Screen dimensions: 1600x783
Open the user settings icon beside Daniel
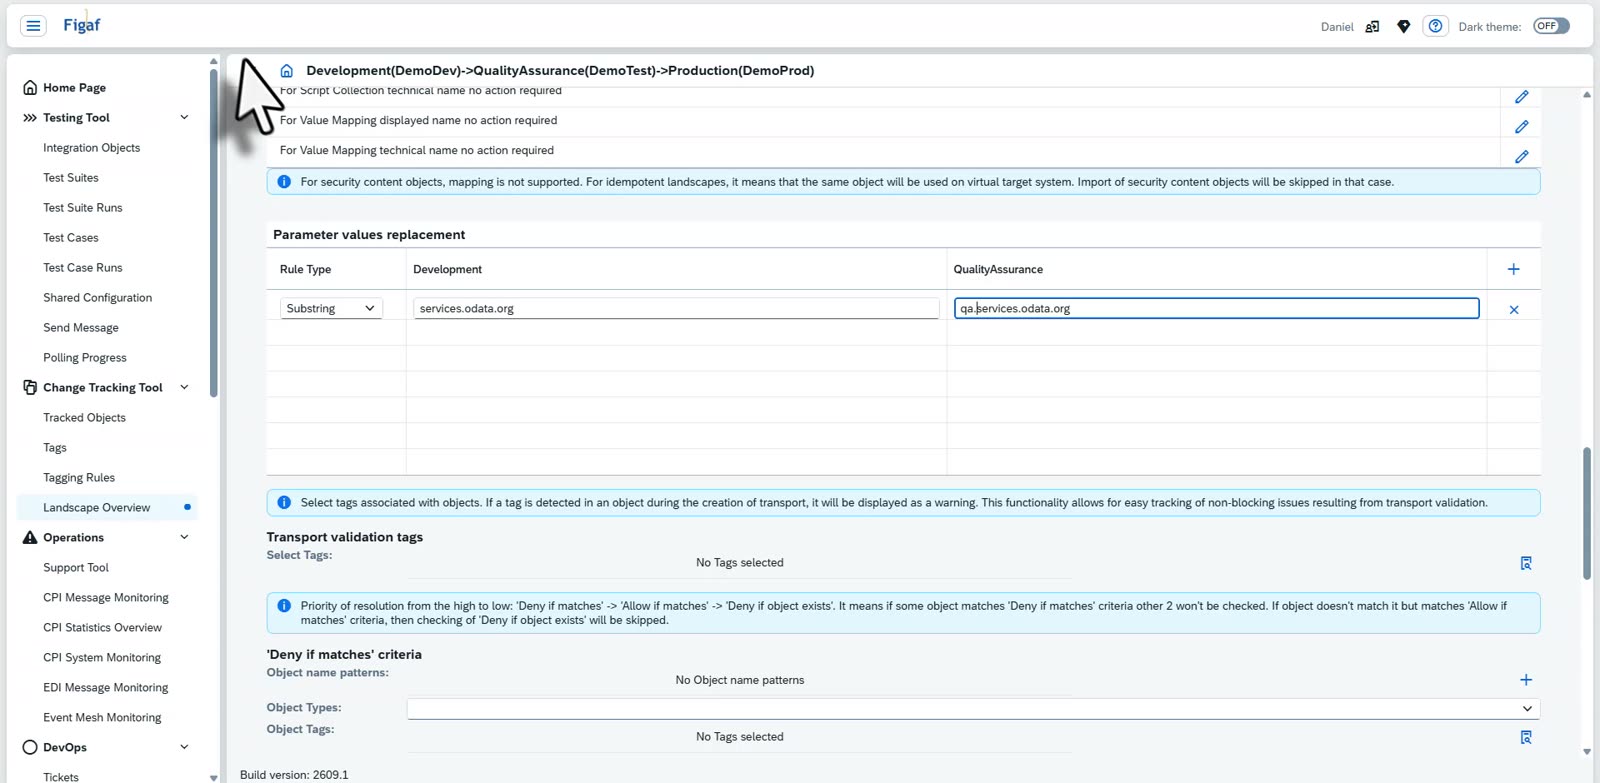[1372, 27]
